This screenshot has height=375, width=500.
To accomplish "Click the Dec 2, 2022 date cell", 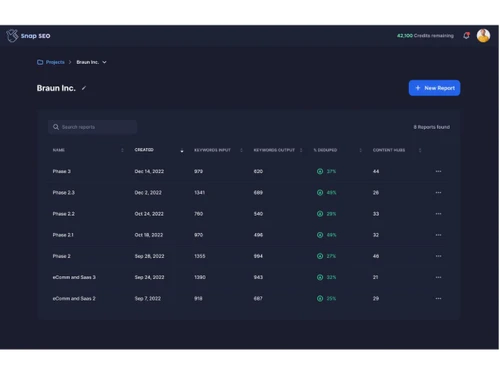I will [148, 193].
